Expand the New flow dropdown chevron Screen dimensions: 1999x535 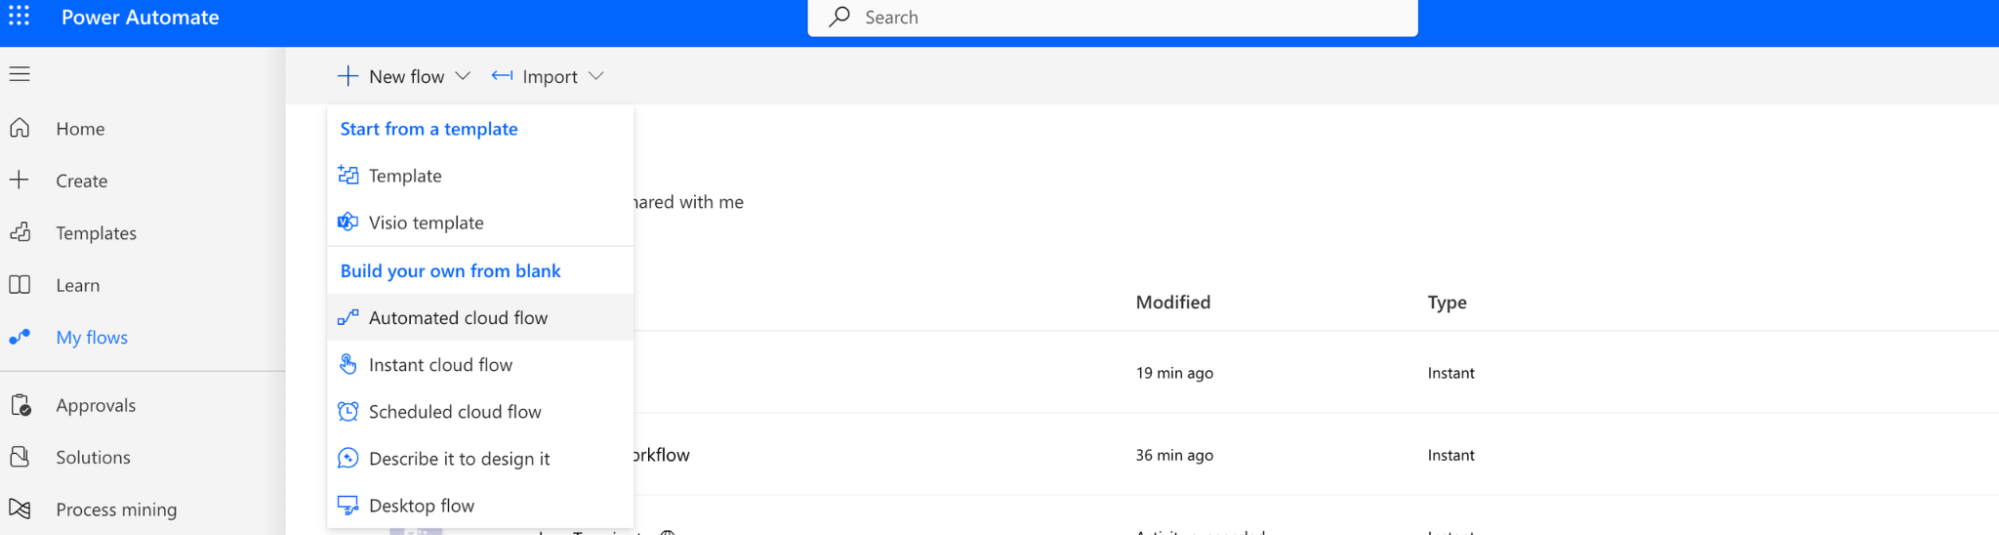(x=463, y=76)
